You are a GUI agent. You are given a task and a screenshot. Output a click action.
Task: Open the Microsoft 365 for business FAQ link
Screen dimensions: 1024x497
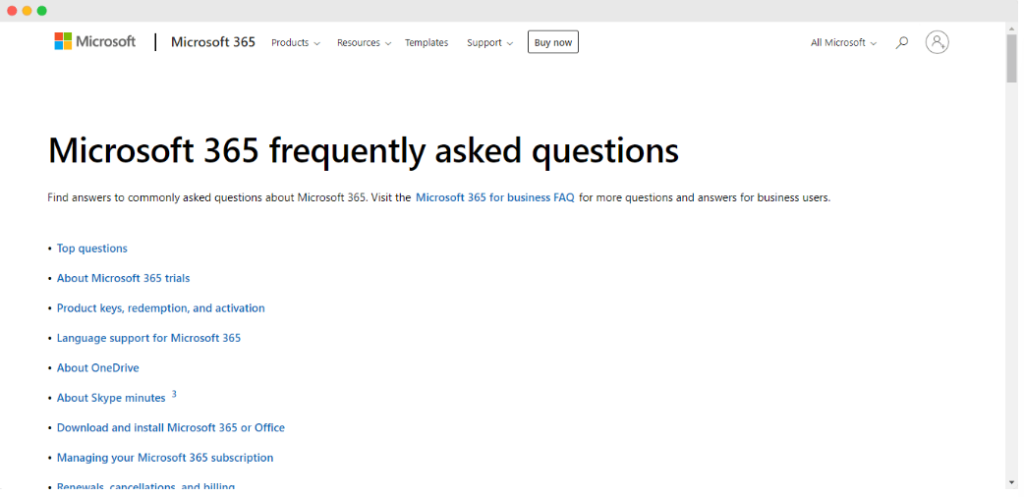point(495,197)
